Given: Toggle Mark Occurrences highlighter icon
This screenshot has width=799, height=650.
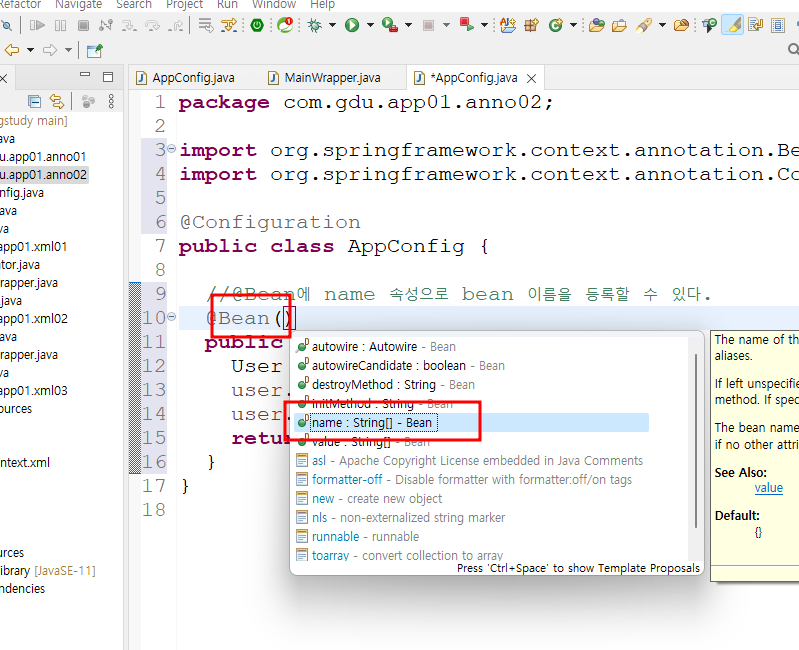Looking at the screenshot, I should [x=733, y=24].
